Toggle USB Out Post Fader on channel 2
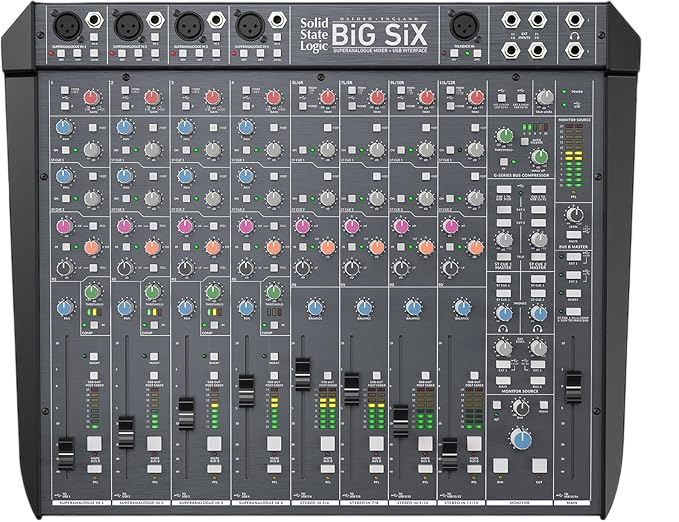This screenshot has width=679, height=522. [x=154, y=375]
